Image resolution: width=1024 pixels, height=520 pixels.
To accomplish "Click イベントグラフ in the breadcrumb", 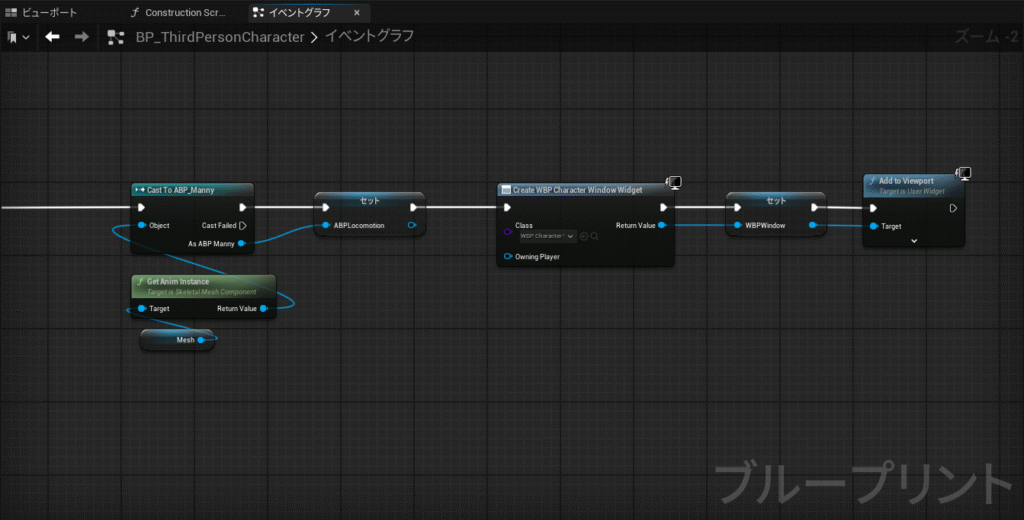I will [x=370, y=36].
